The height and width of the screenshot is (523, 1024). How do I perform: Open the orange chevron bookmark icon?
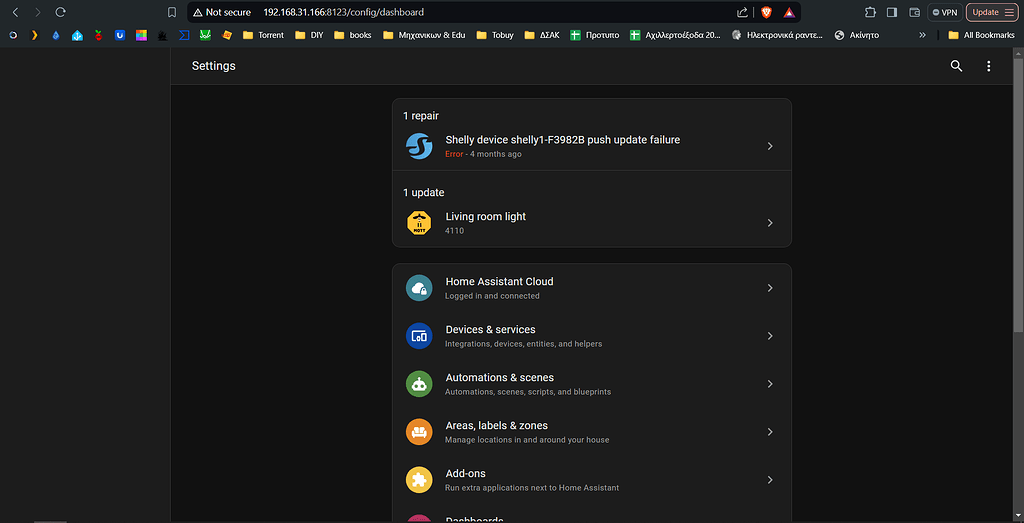click(x=35, y=35)
